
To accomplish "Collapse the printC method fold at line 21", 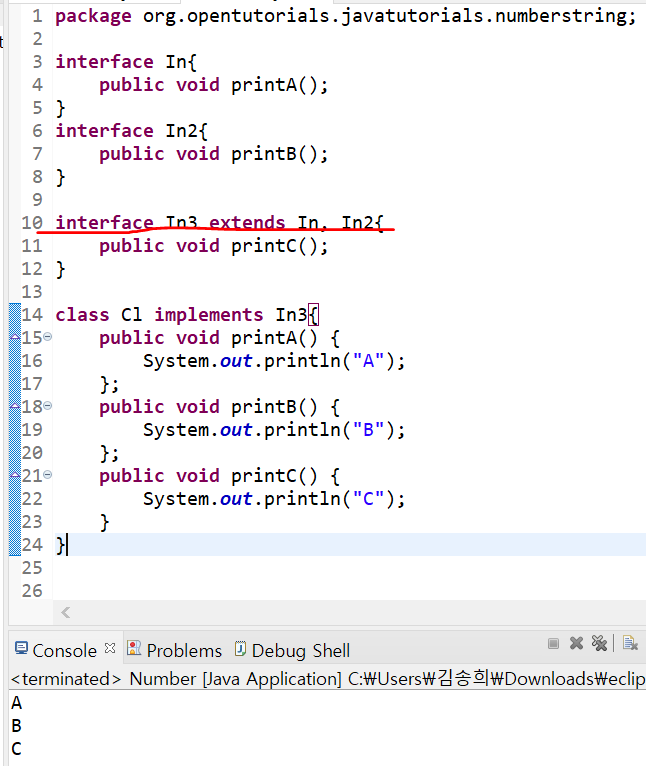I will pos(47,474).
